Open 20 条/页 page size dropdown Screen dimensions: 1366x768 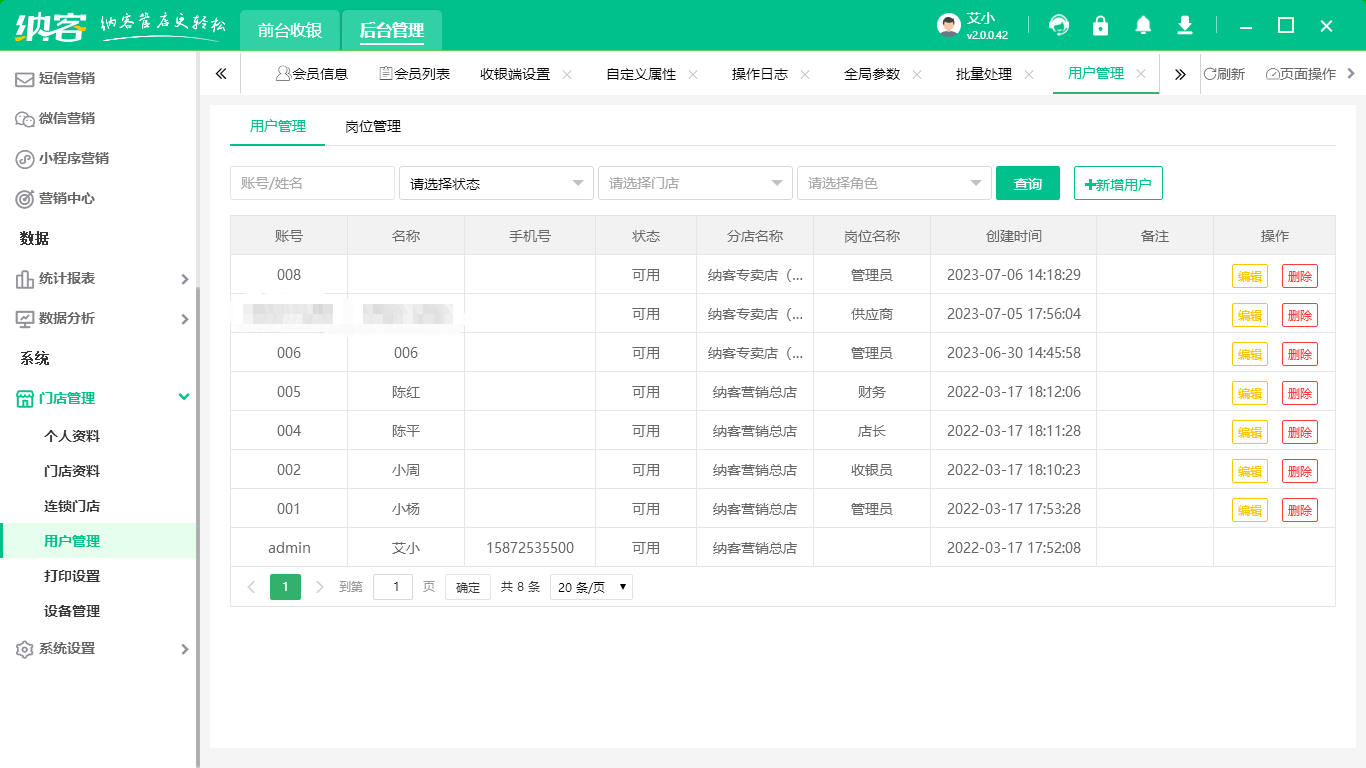coord(591,587)
